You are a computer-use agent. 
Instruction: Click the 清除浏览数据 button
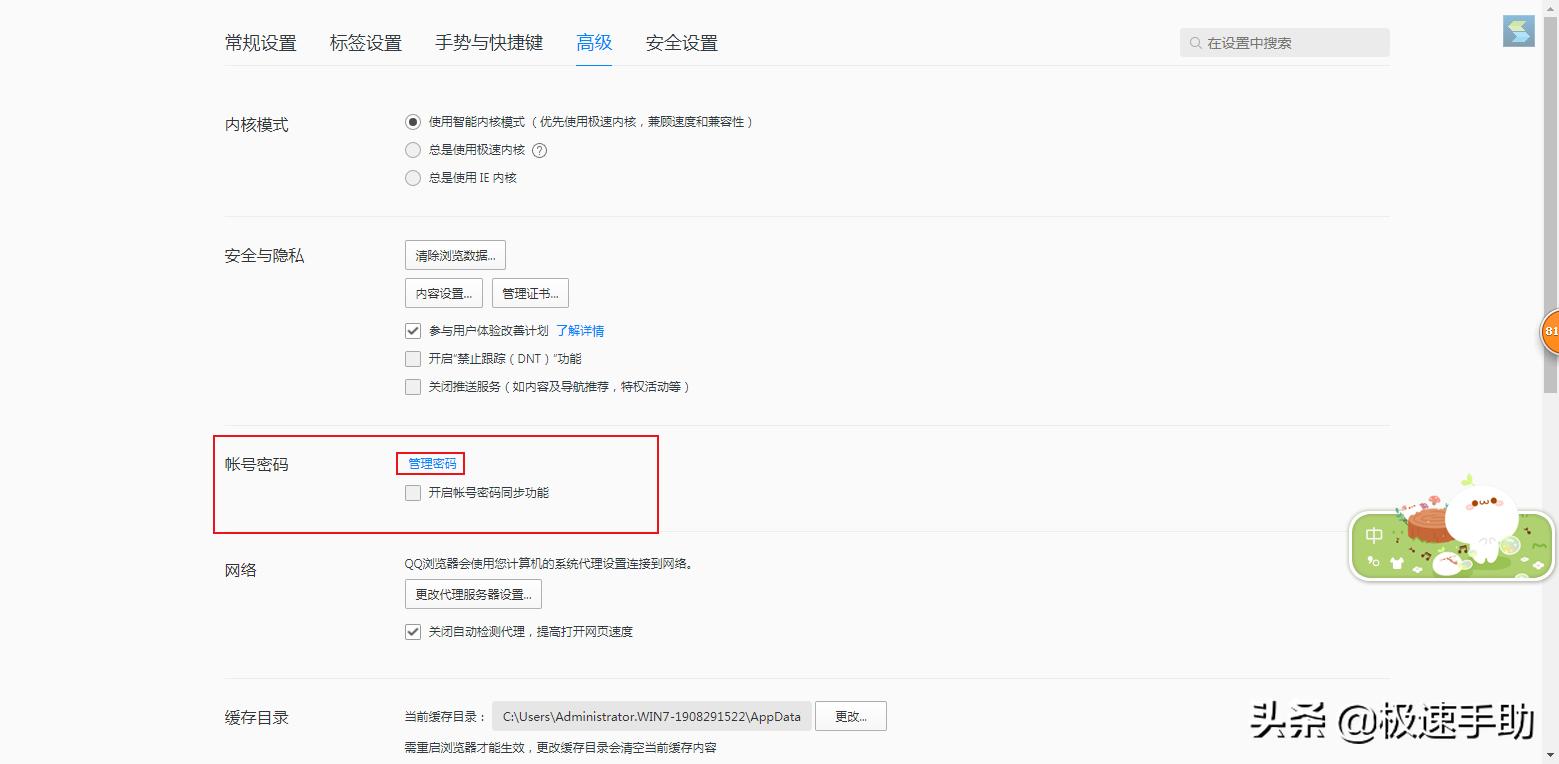[x=454, y=254]
